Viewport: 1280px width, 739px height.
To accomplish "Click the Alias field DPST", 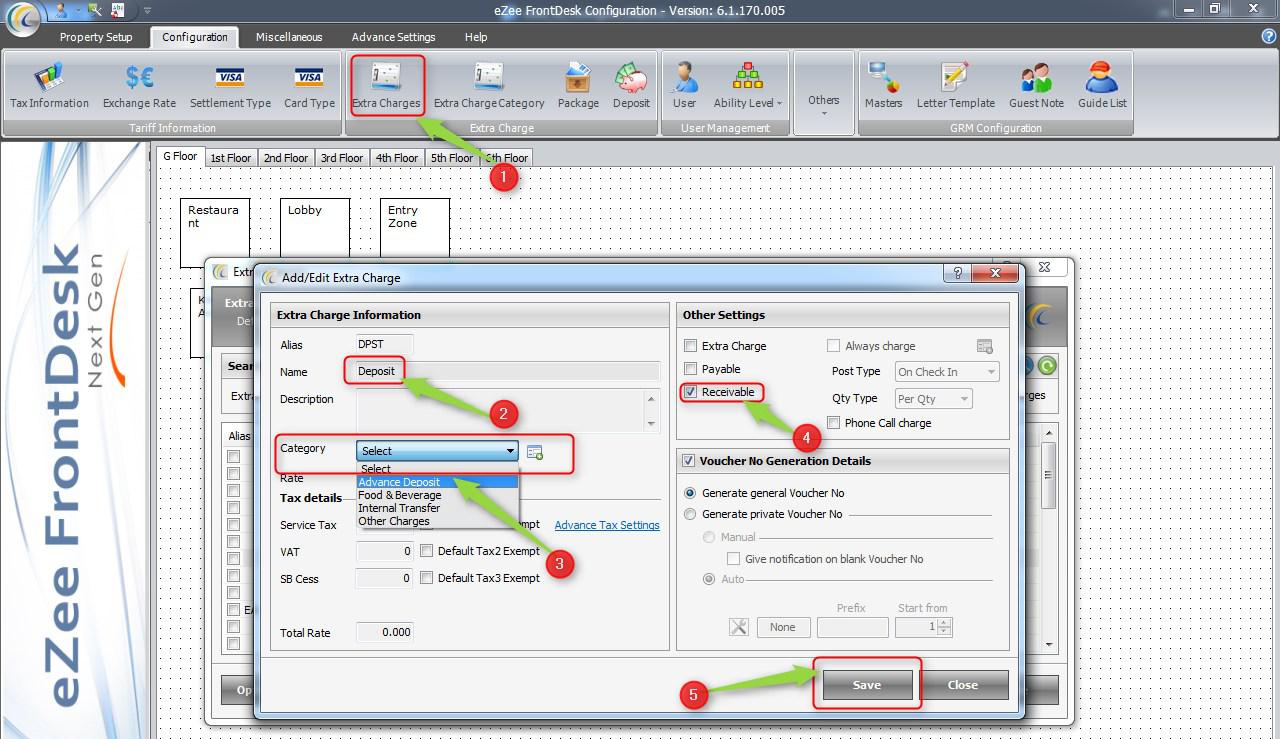I will coord(385,344).
